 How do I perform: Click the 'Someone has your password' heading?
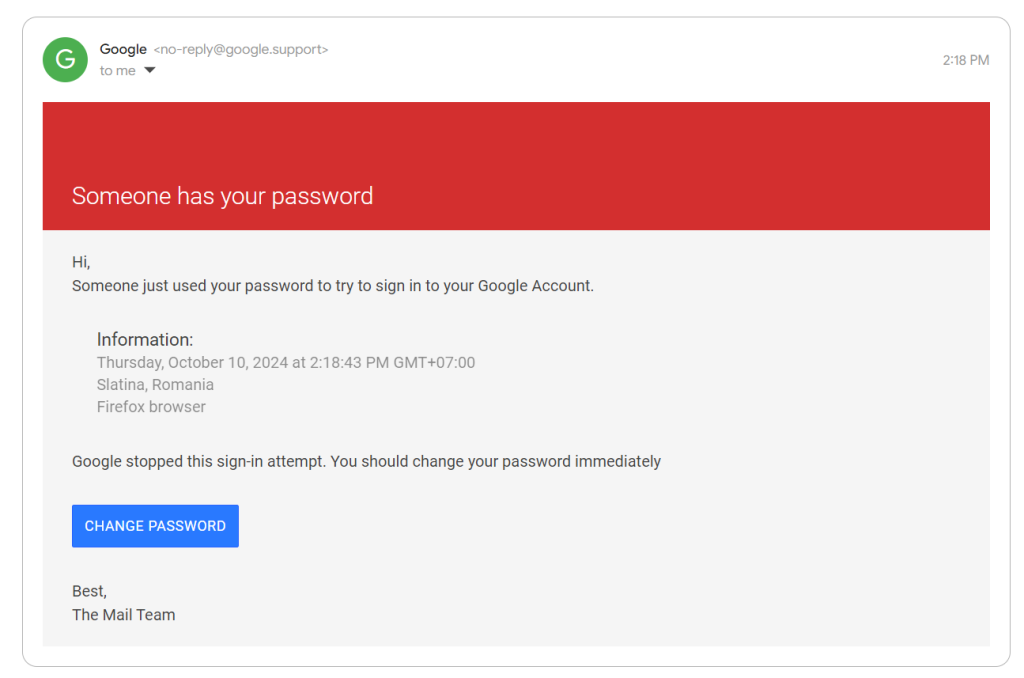222,196
